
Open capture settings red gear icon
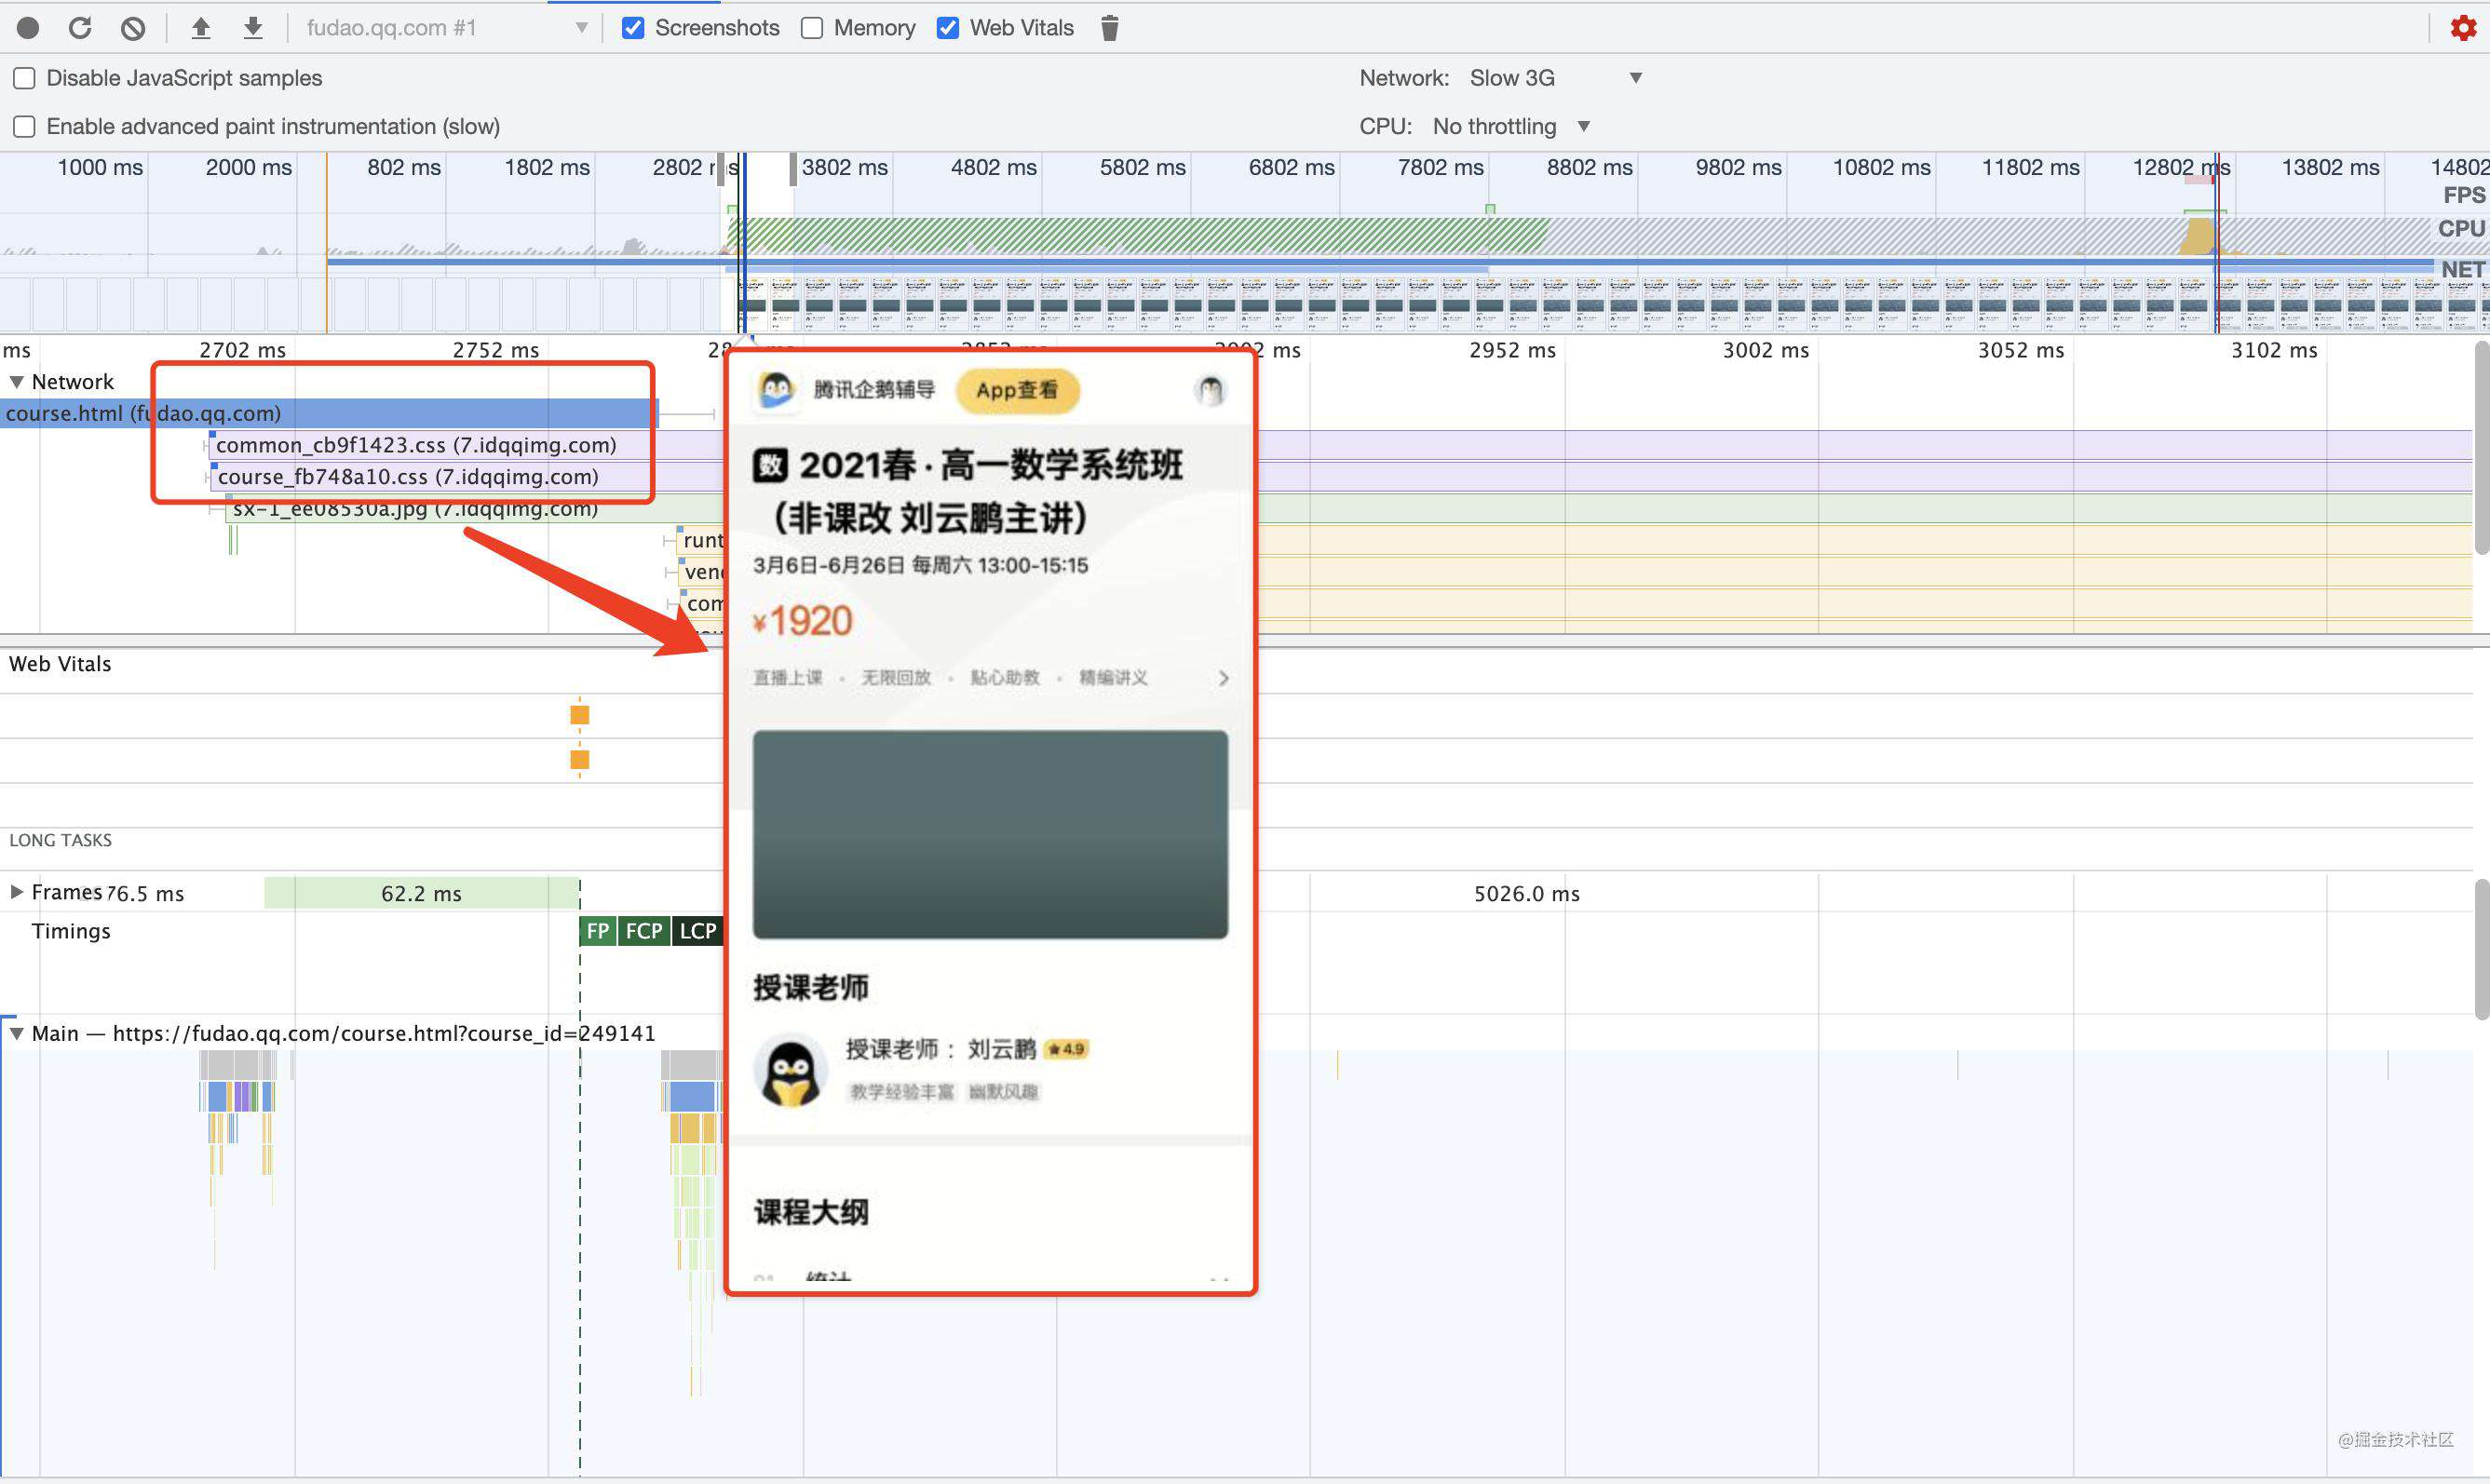[2463, 28]
